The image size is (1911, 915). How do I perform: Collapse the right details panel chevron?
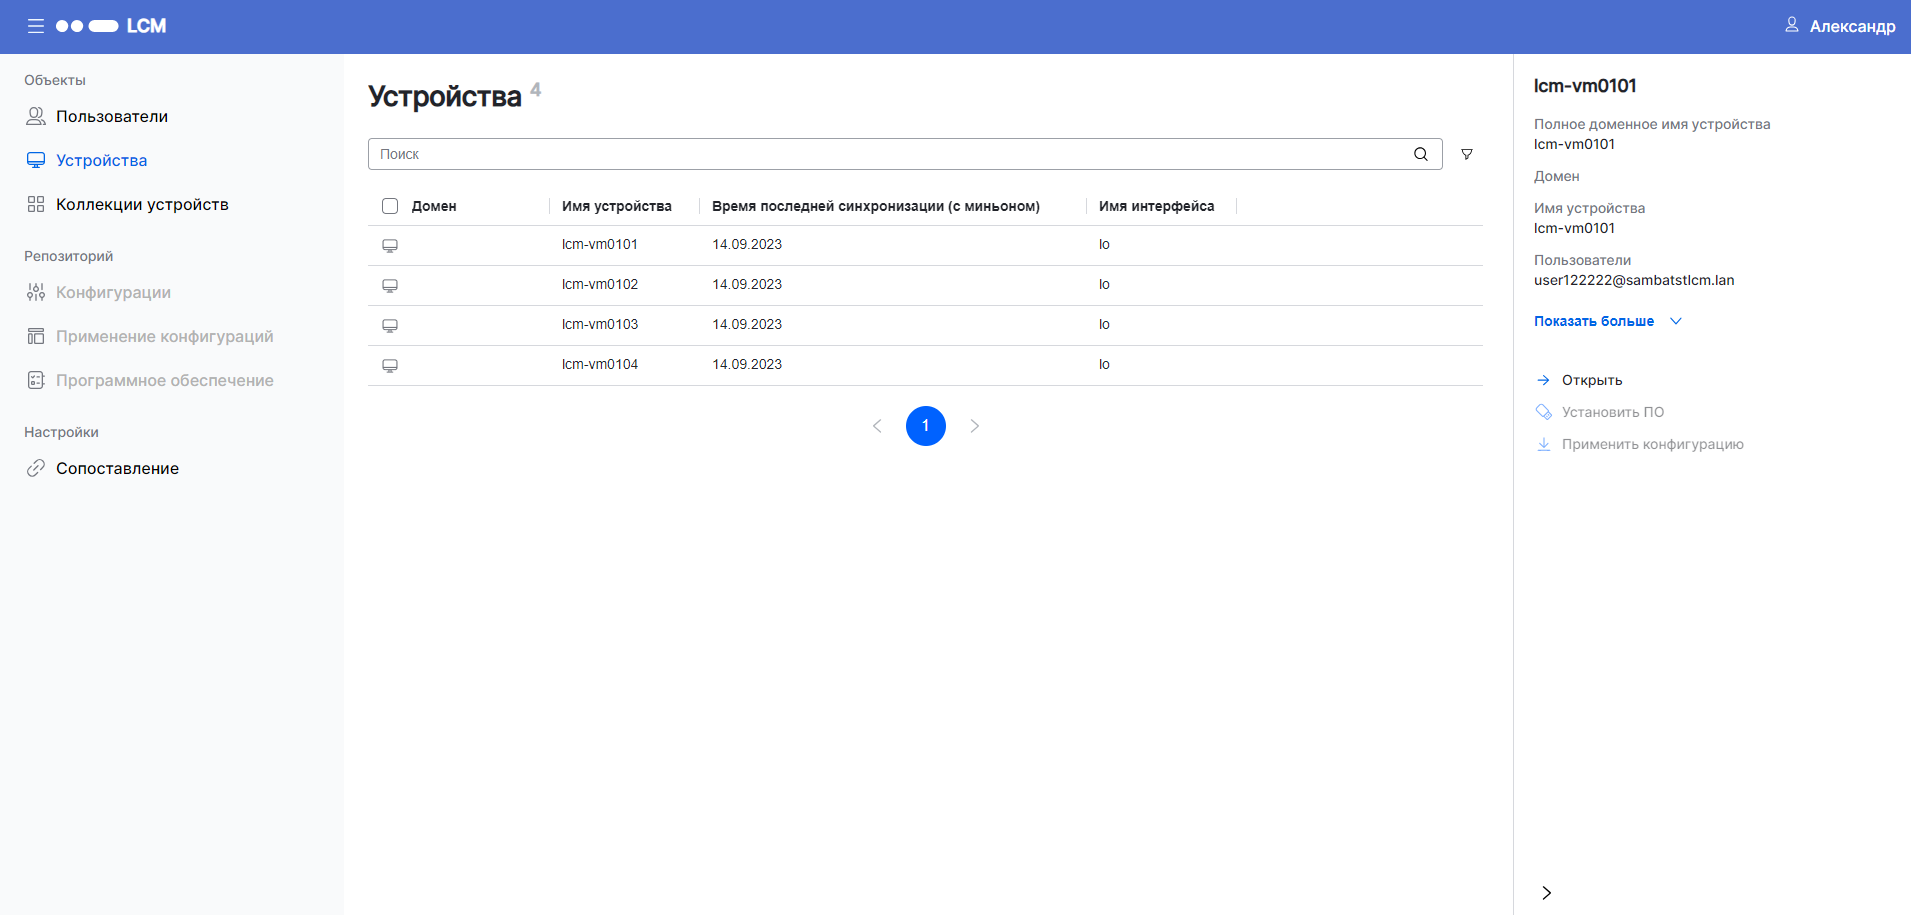[x=1546, y=893]
